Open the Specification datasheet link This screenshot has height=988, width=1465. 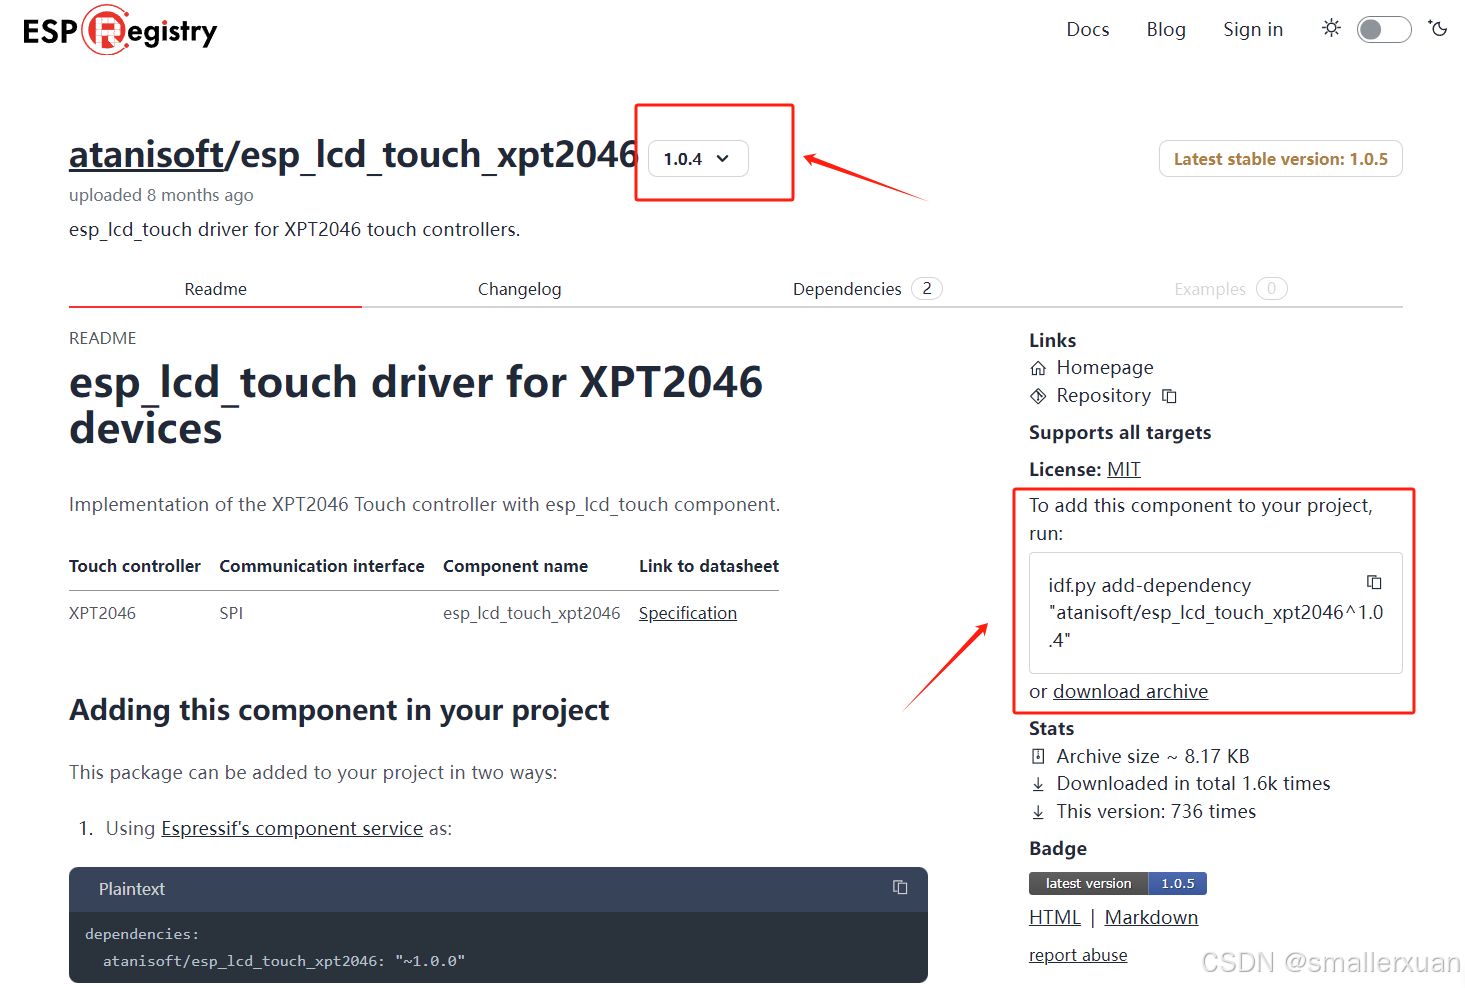(x=687, y=613)
